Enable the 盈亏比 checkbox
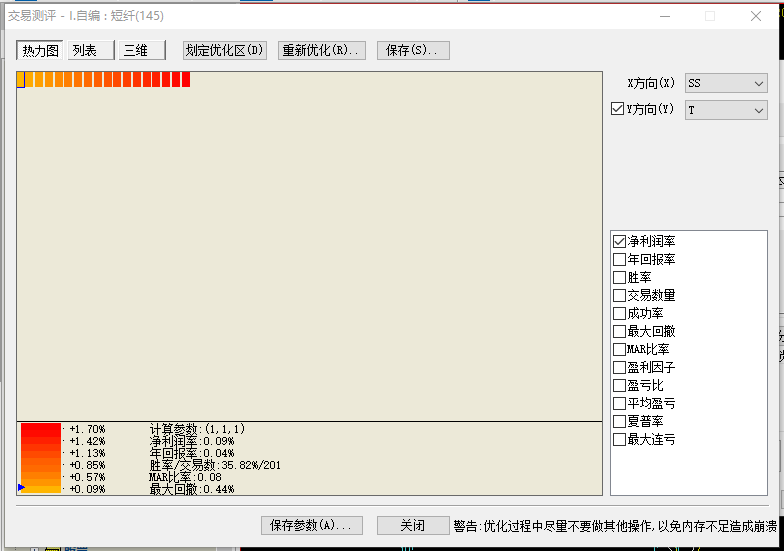 (620, 386)
